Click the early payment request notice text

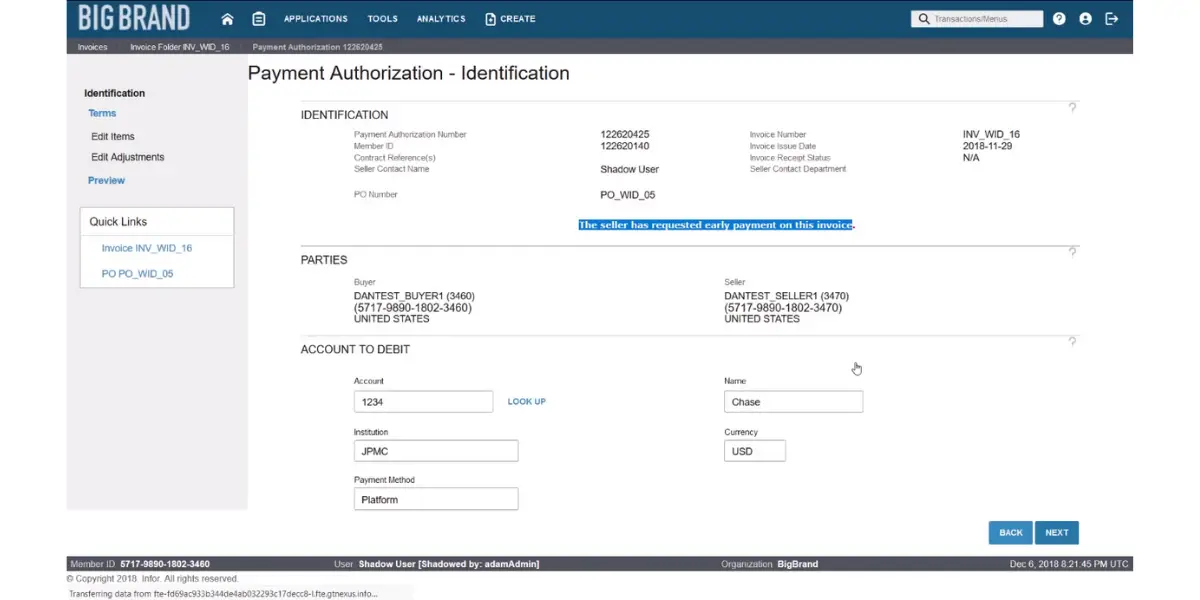click(x=716, y=225)
